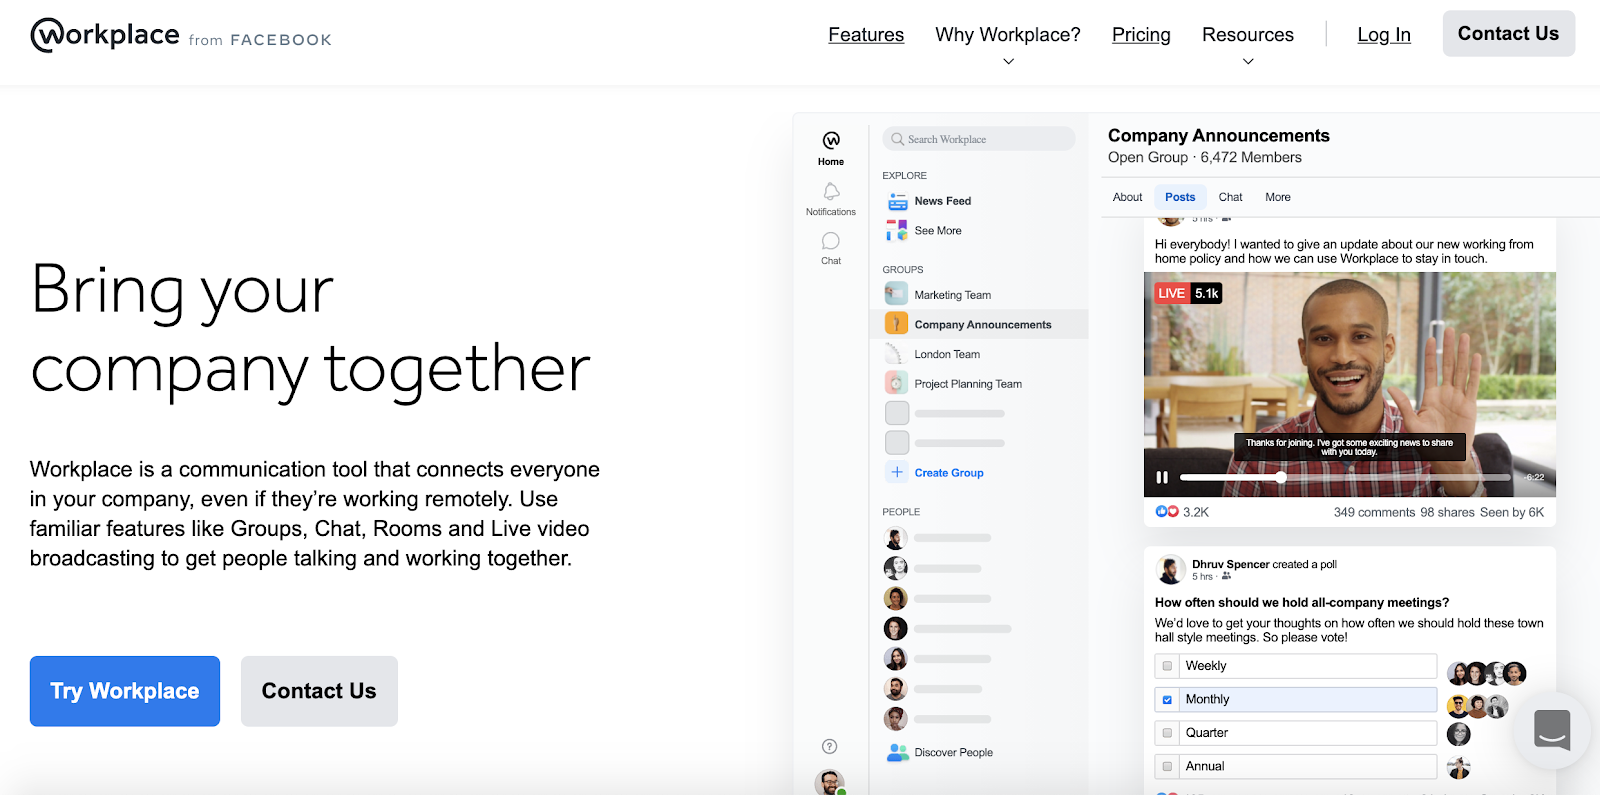Go to the Features page
The height and width of the screenshot is (795, 1600).
[866, 35]
